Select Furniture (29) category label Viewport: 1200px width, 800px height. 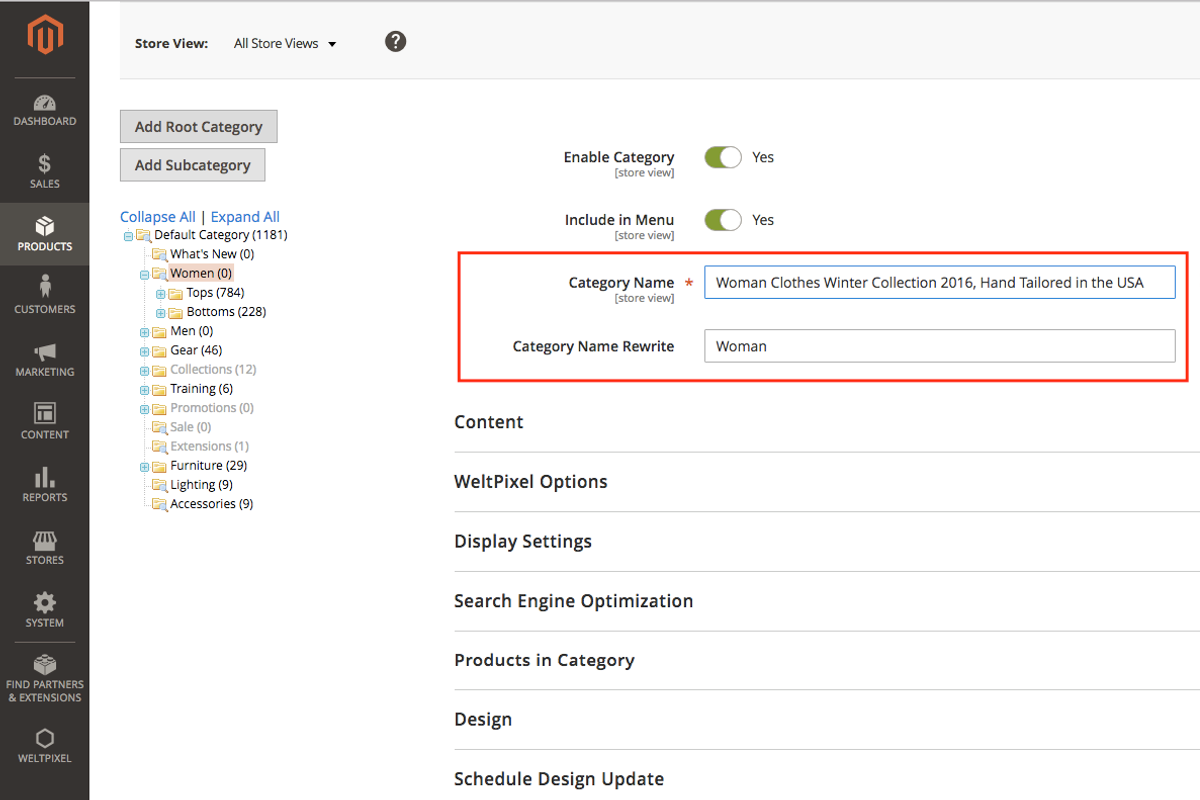click(208, 465)
